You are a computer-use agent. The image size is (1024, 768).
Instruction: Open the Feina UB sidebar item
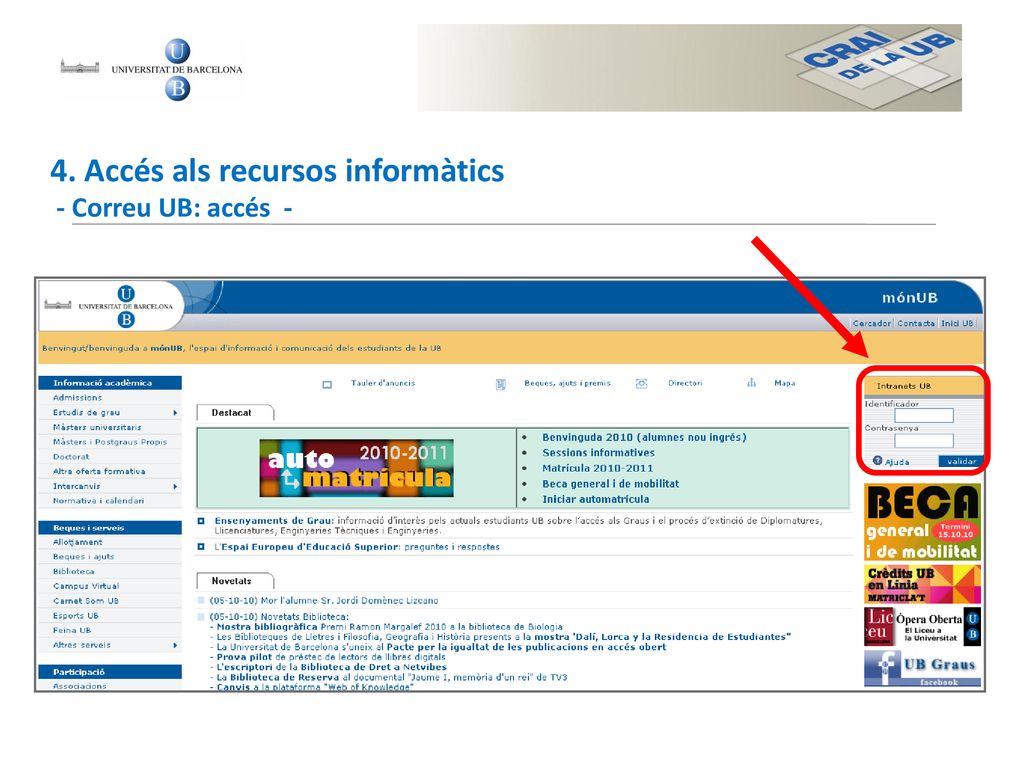point(72,631)
